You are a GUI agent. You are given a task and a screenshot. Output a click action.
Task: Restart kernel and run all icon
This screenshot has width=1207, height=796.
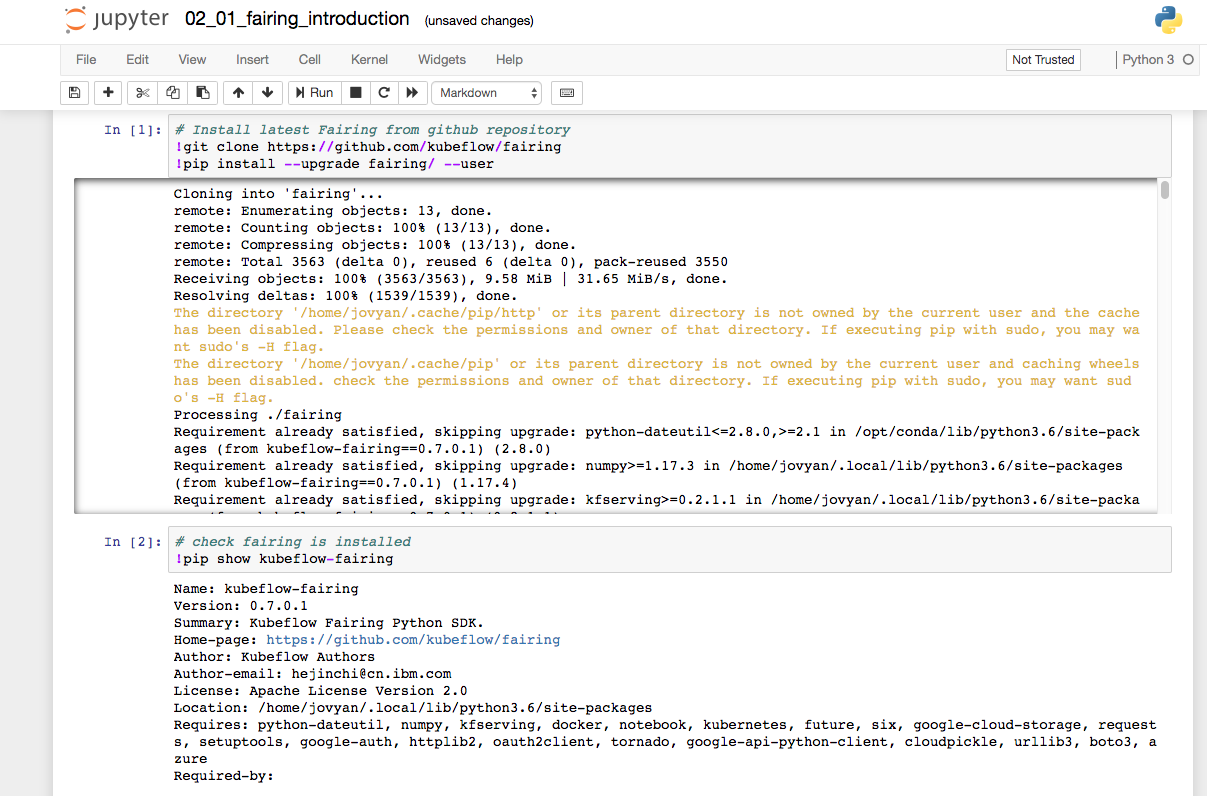tap(411, 93)
